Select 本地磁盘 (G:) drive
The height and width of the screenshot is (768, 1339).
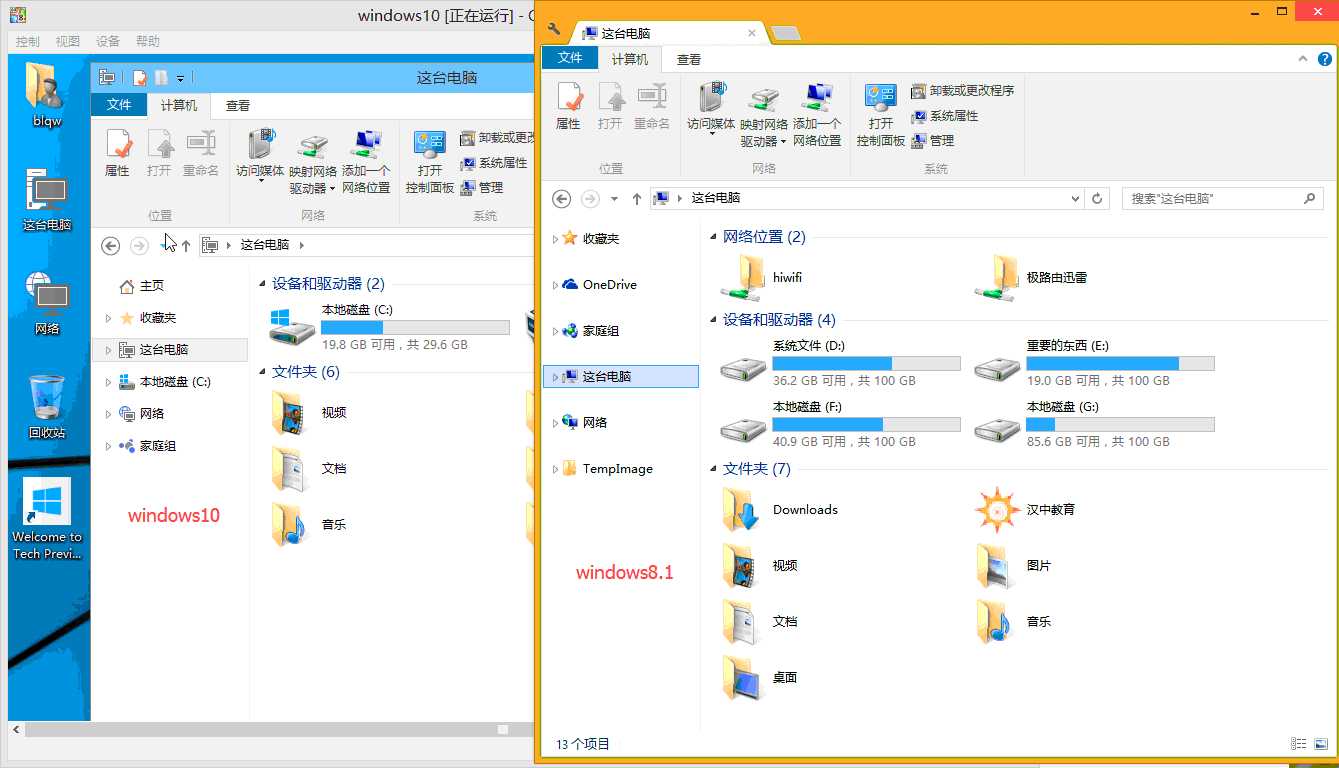pyautogui.click(x=1094, y=424)
